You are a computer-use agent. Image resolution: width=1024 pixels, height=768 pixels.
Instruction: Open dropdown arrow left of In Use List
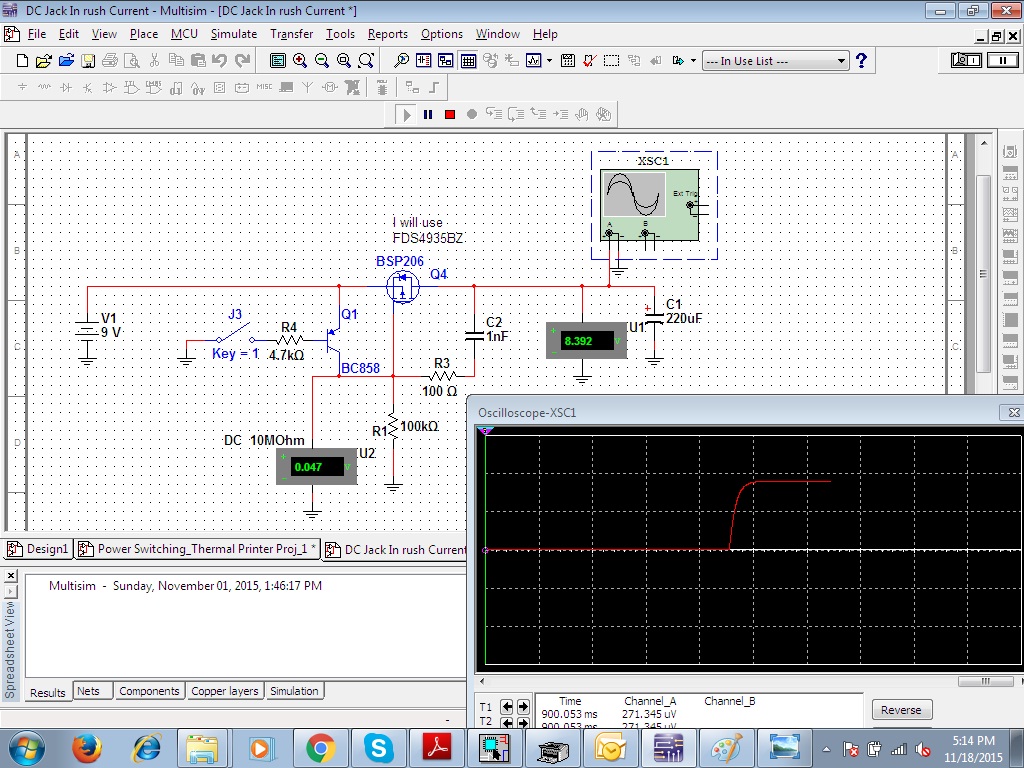[693, 61]
